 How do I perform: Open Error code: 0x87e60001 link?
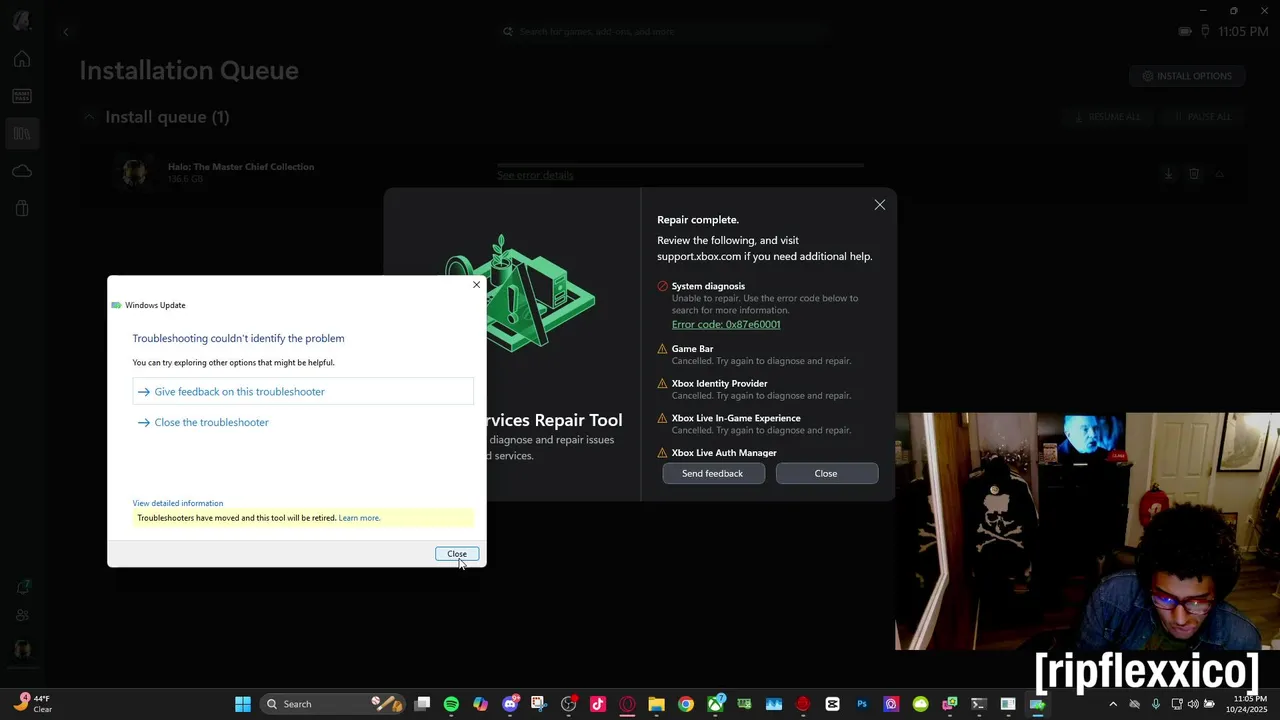[x=726, y=324]
